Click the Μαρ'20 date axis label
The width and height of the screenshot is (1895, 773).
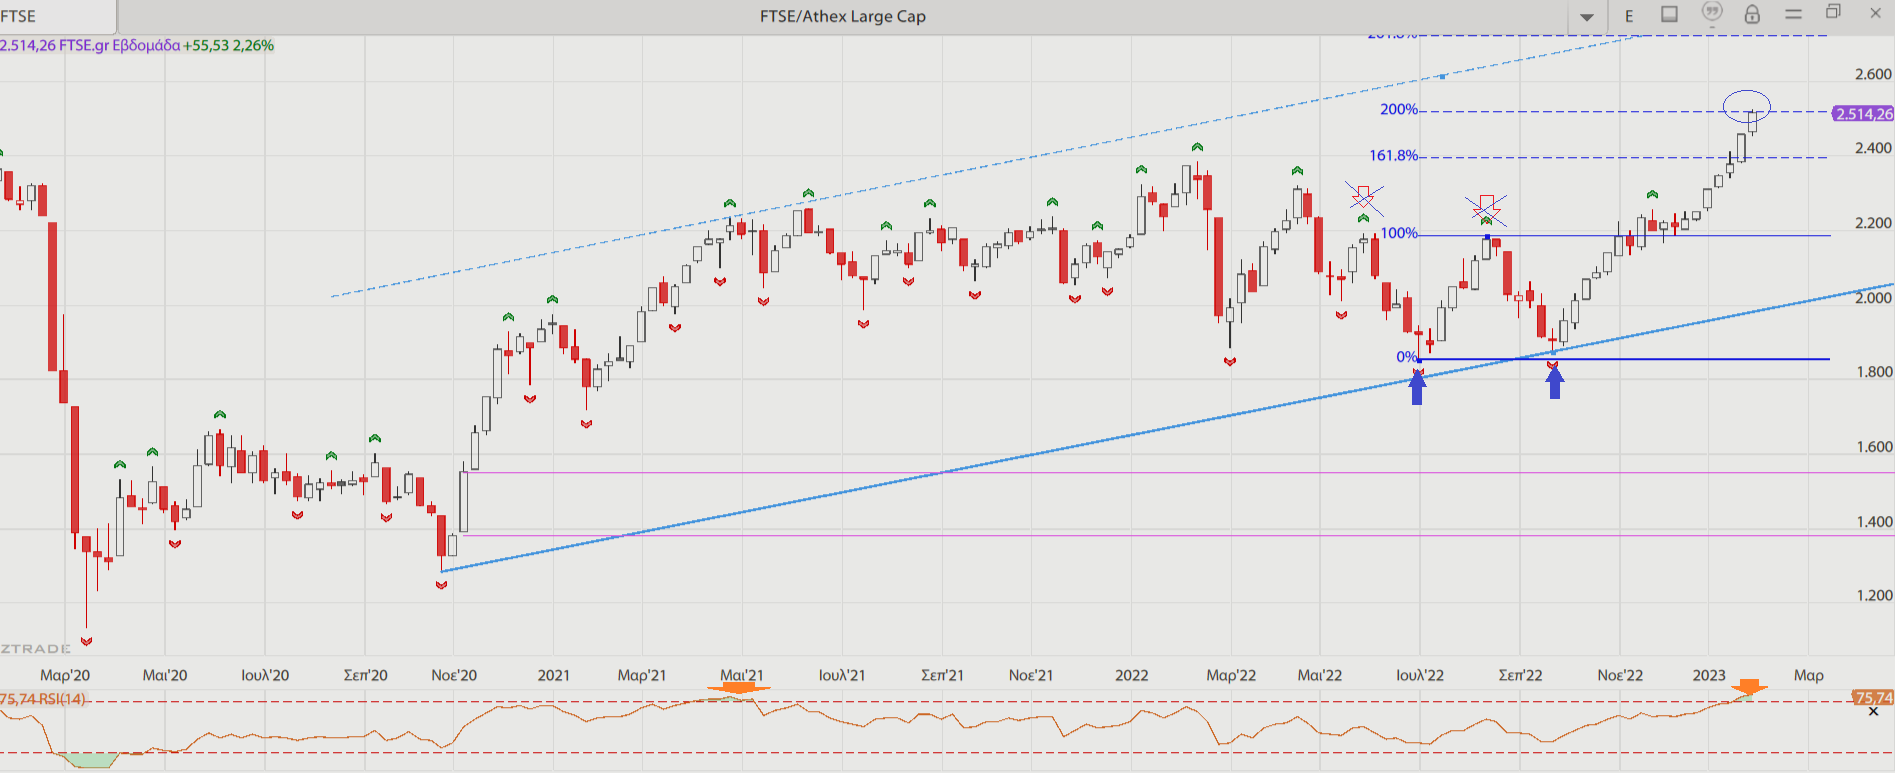click(65, 675)
